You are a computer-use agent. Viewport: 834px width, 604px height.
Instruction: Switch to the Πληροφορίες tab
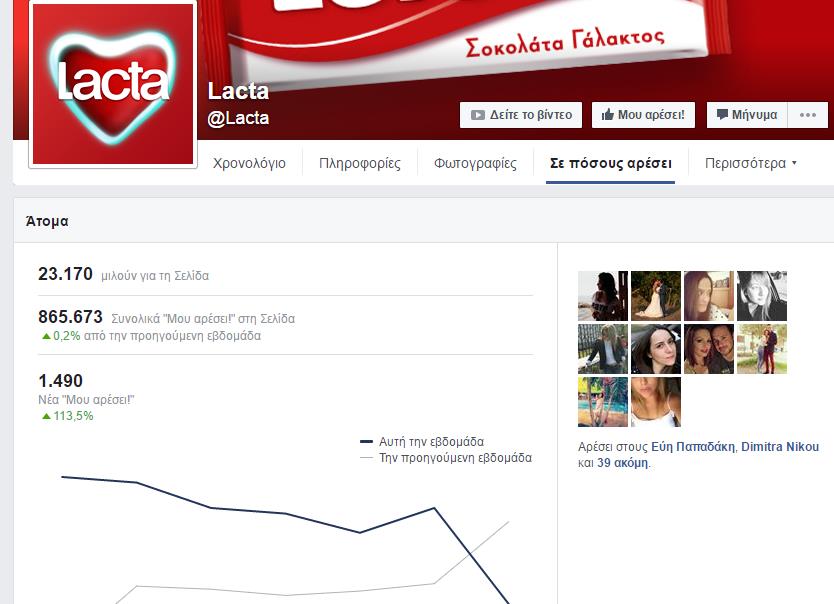(360, 163)
